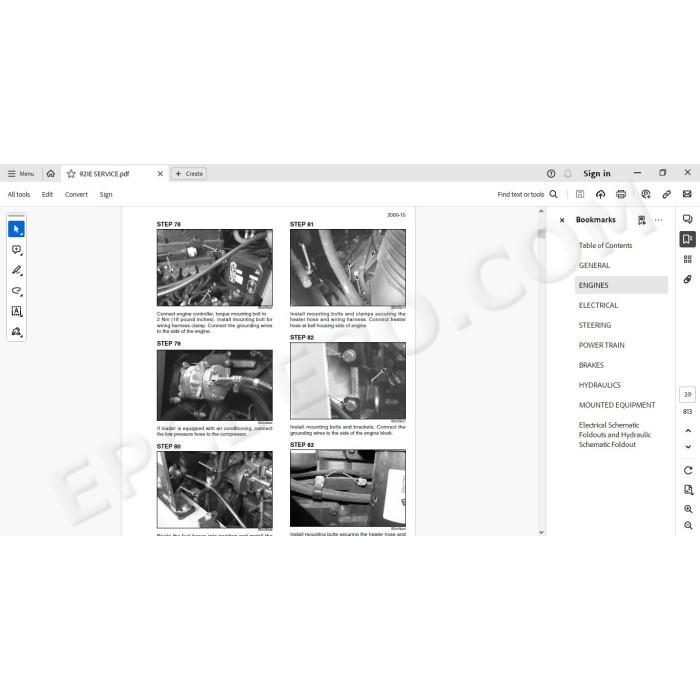Click the STEP 78 engine photo
Image resolution: width=700 pixels, height=700 pixels.
coord(215,267)
